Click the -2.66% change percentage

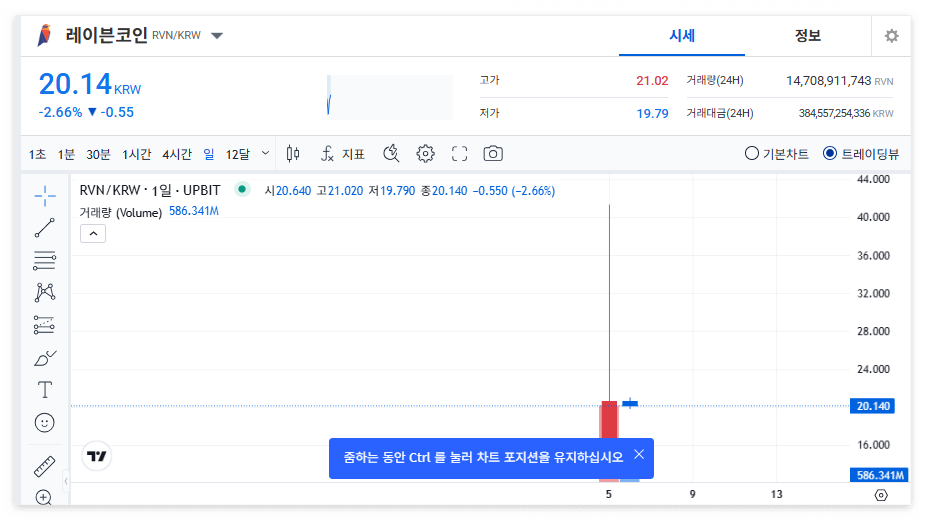(60, 112)
